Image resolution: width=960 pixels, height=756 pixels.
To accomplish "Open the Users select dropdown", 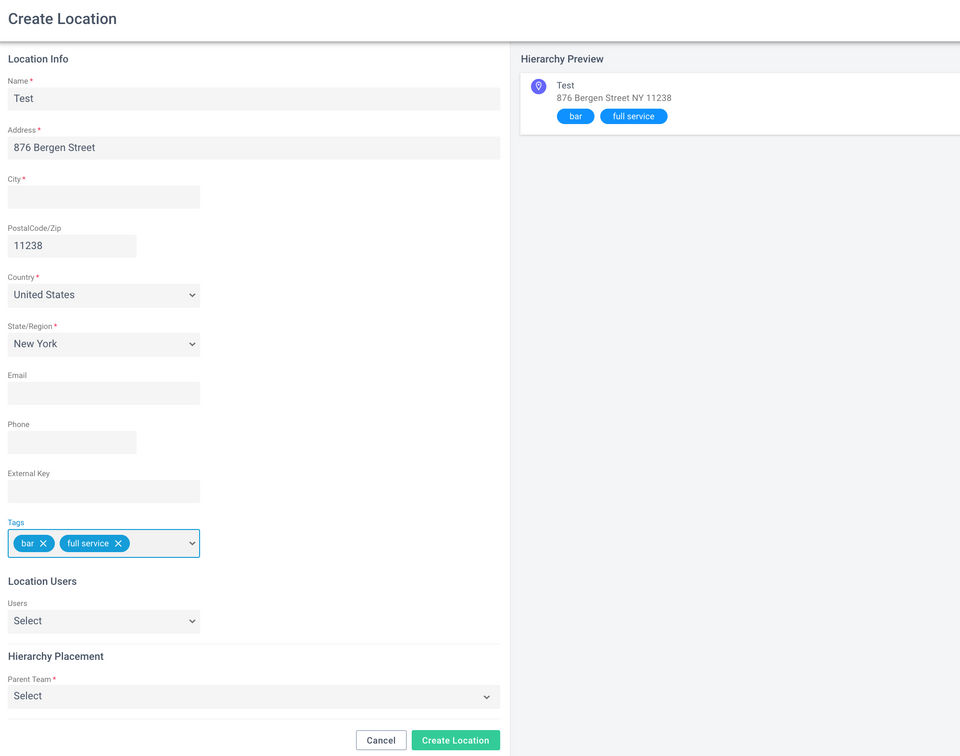I will tap(104, 621).
